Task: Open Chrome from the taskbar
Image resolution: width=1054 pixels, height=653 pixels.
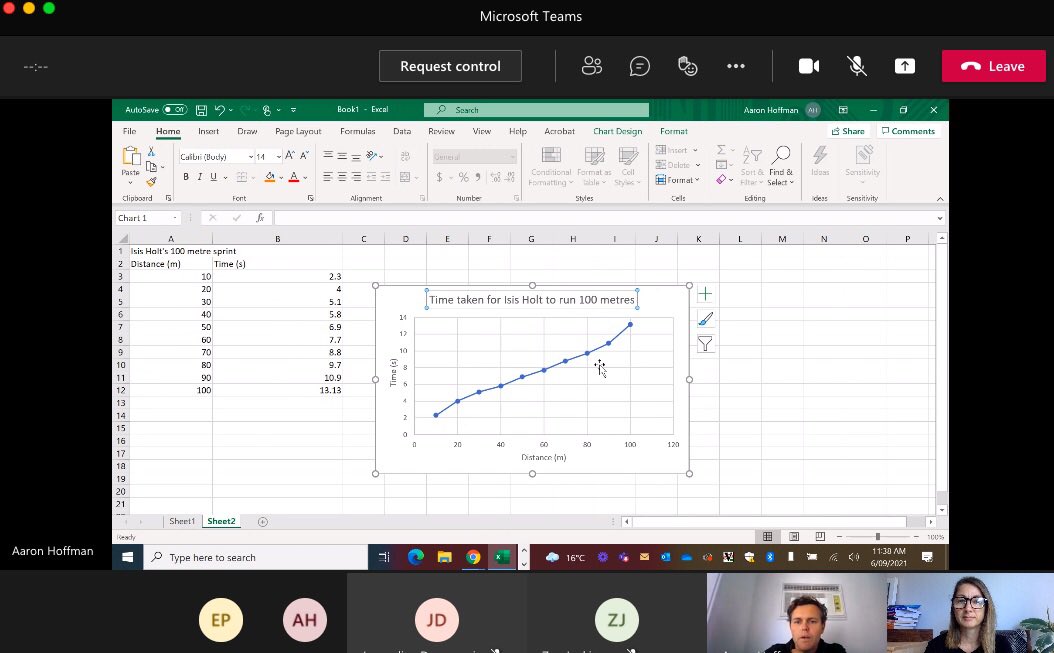Action: coord(473,557)
